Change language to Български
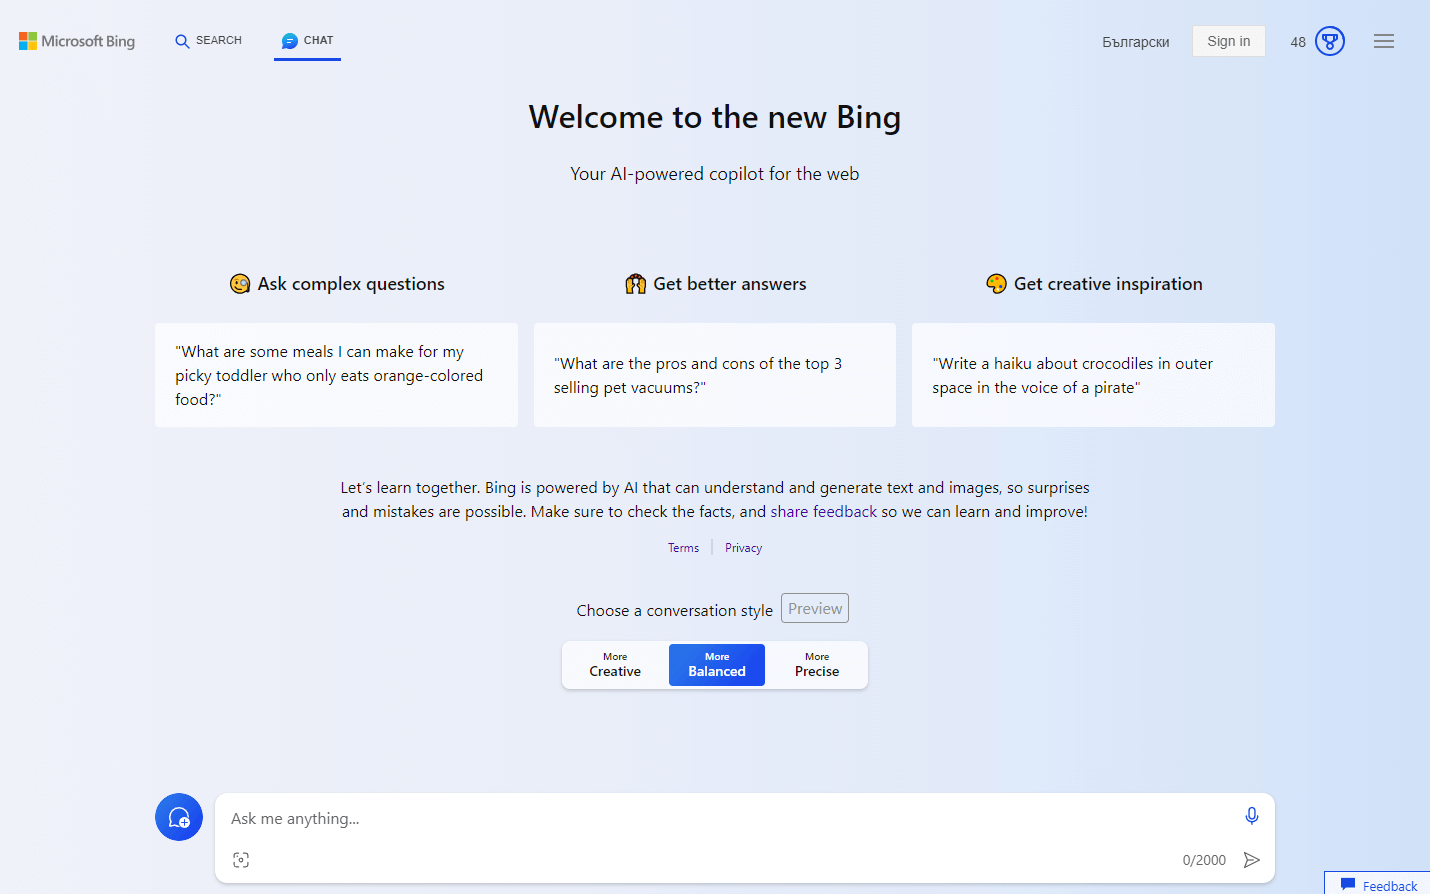This screenshot has height=894, width=1430. click(x=1135, y=42)
